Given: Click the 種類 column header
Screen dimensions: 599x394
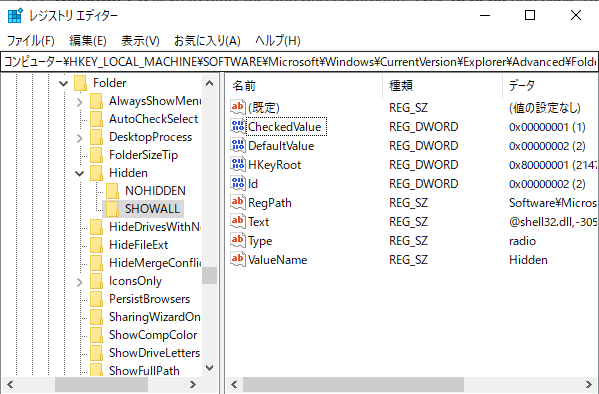Looking at the screenshot, I should pyautogui.click(x=442, y=86).
